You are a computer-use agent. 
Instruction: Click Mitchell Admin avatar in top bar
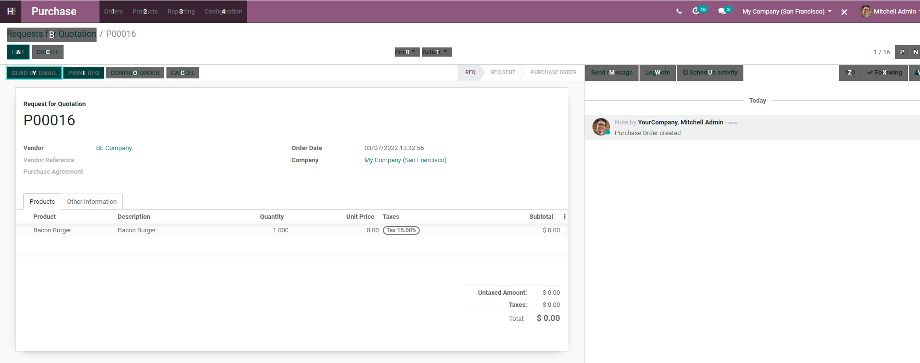[865, 11]
